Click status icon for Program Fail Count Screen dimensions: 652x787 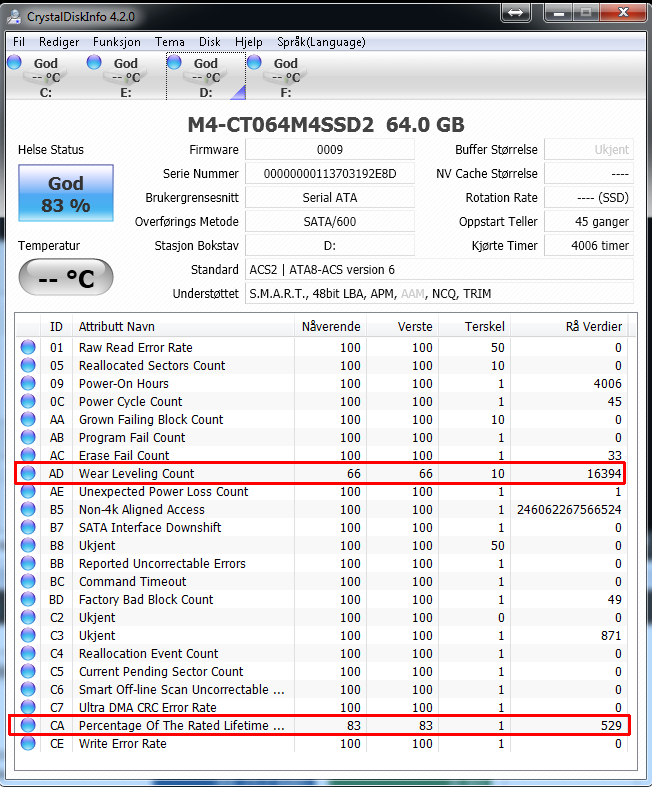(28, 438)
